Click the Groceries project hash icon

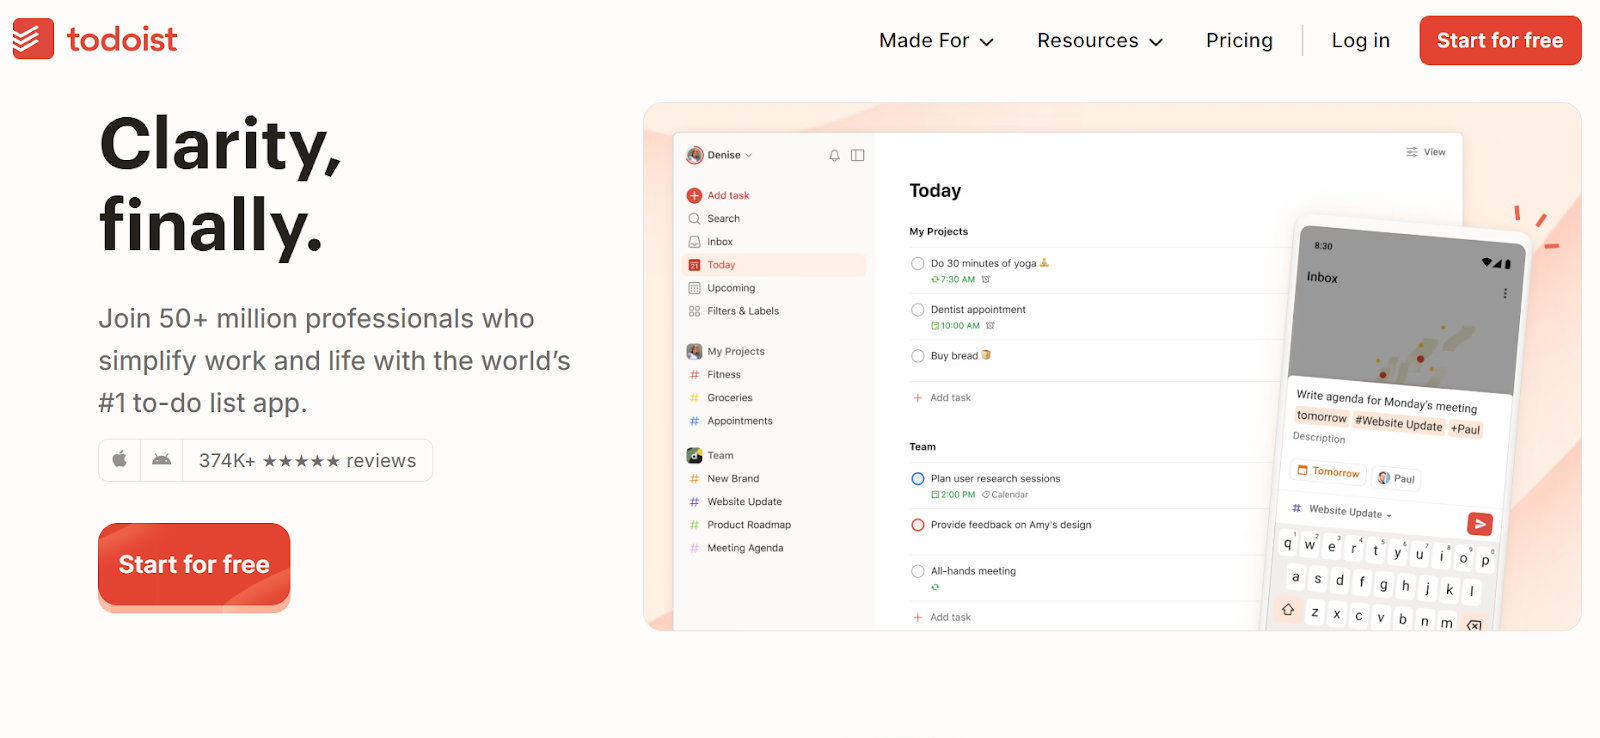click(x=694, y=398)
